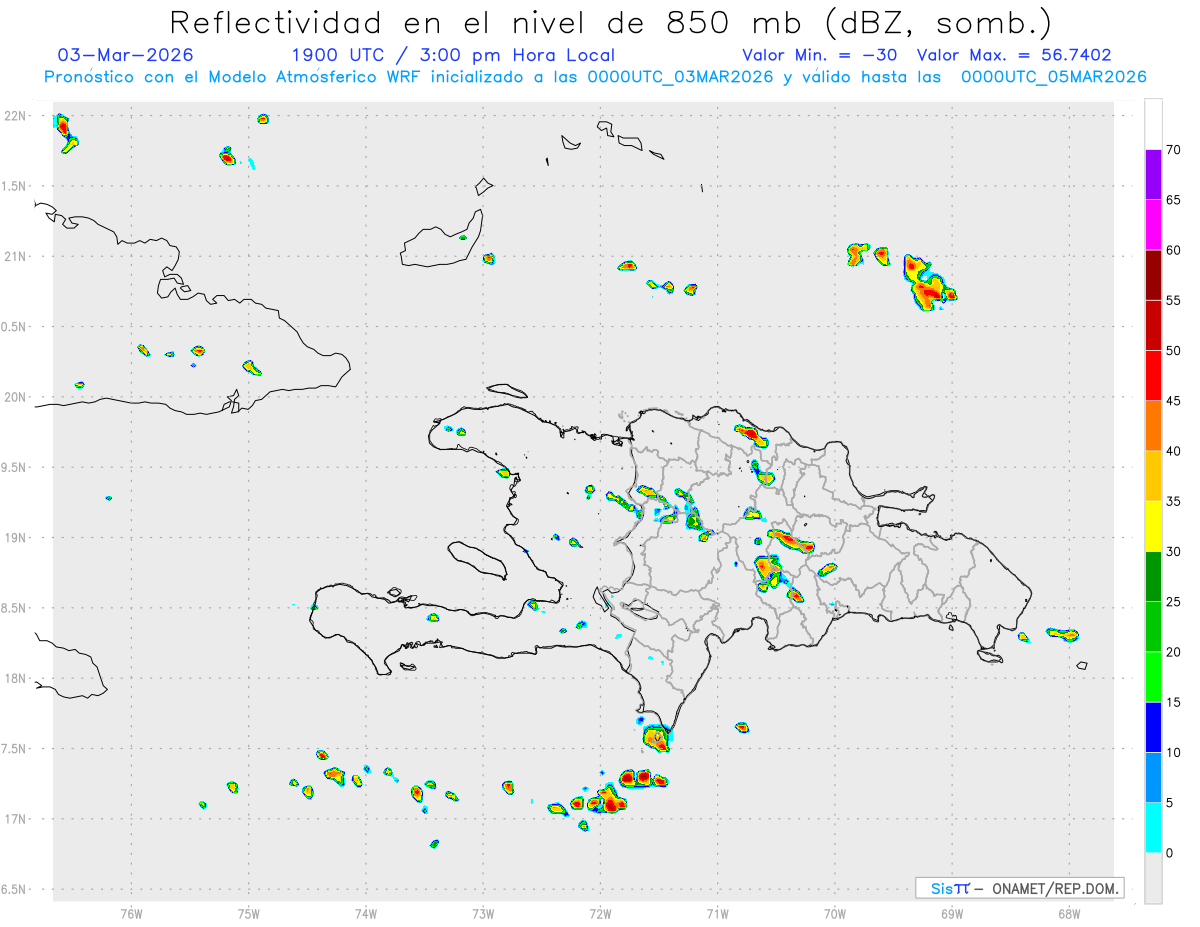Click the colorbar tick label '50'
The image size is (1200, 927).
pyautogui.click(x=1175, y=351)
